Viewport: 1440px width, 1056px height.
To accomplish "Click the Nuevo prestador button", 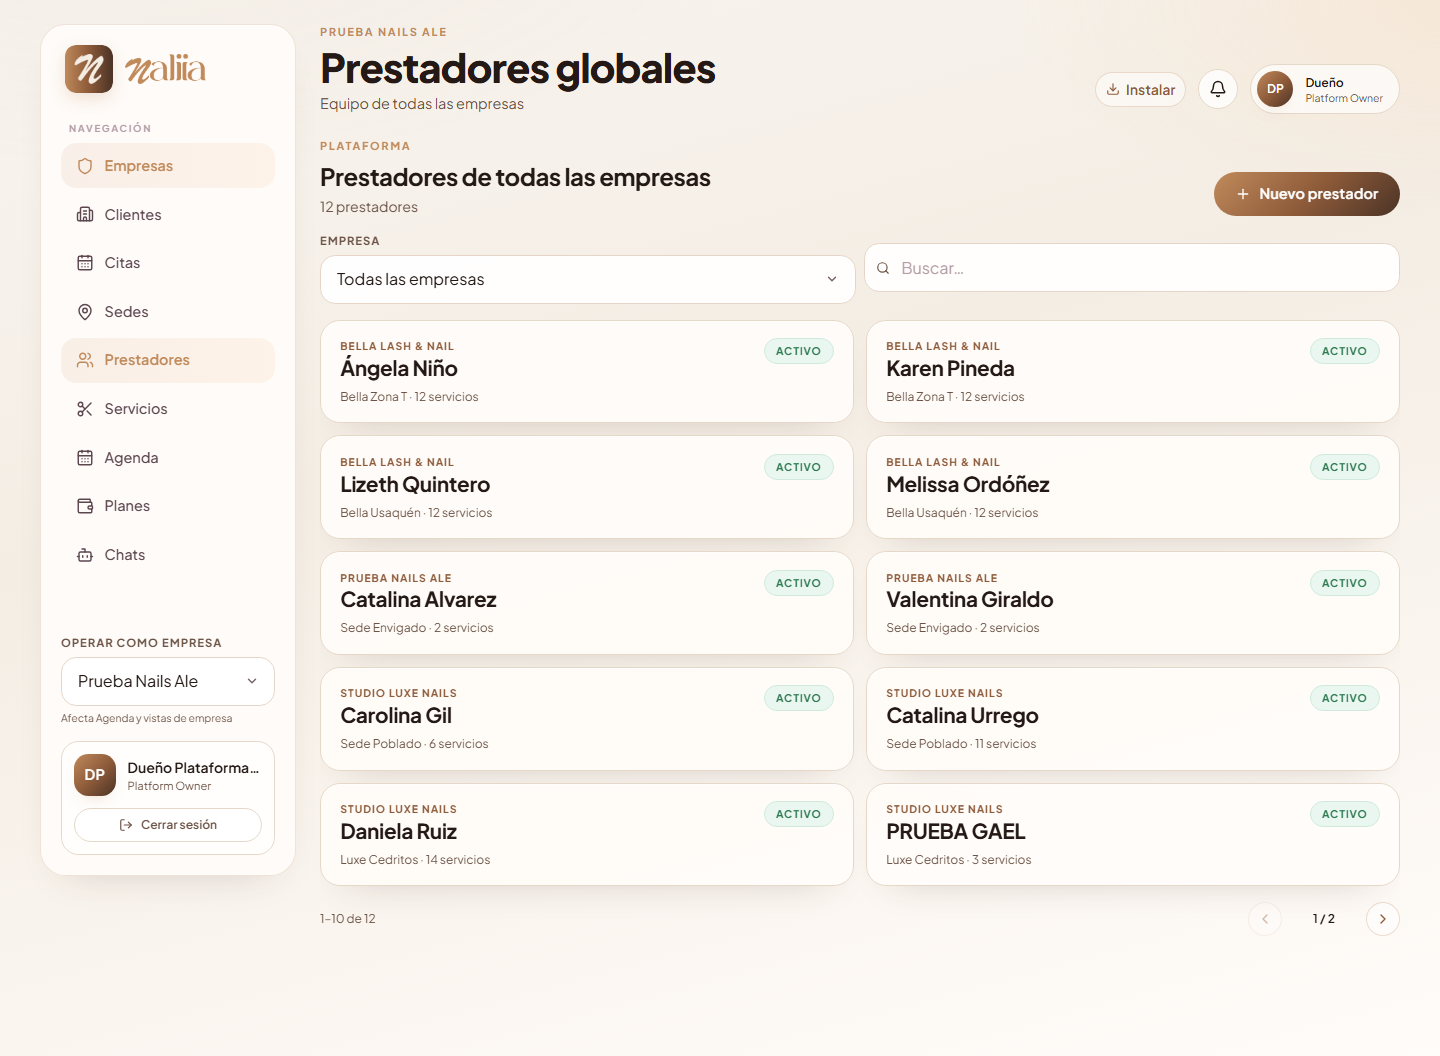I will pos(1307,194).
